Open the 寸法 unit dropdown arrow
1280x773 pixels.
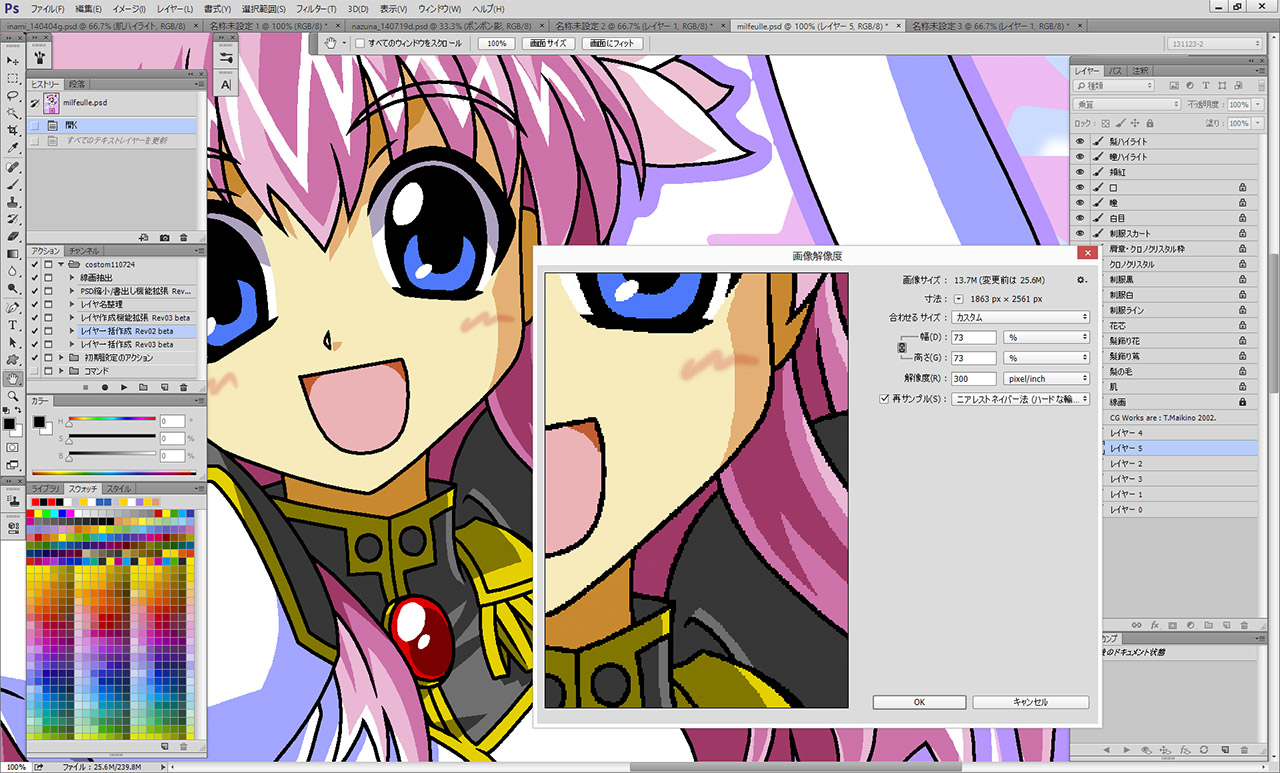coord(958,299)
